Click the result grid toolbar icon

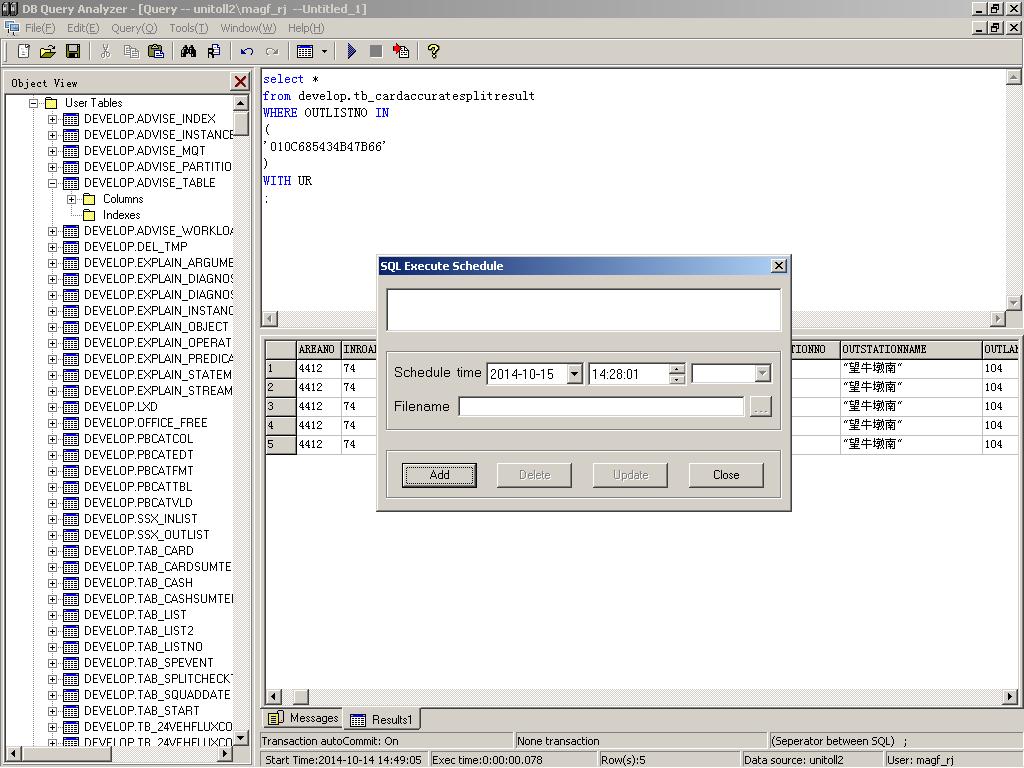(x=305, y=51)
